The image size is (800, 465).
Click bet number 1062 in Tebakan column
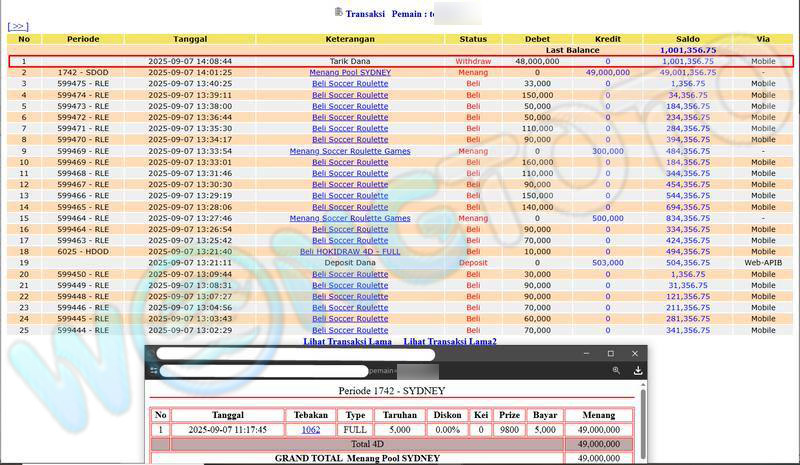point(312,429)
